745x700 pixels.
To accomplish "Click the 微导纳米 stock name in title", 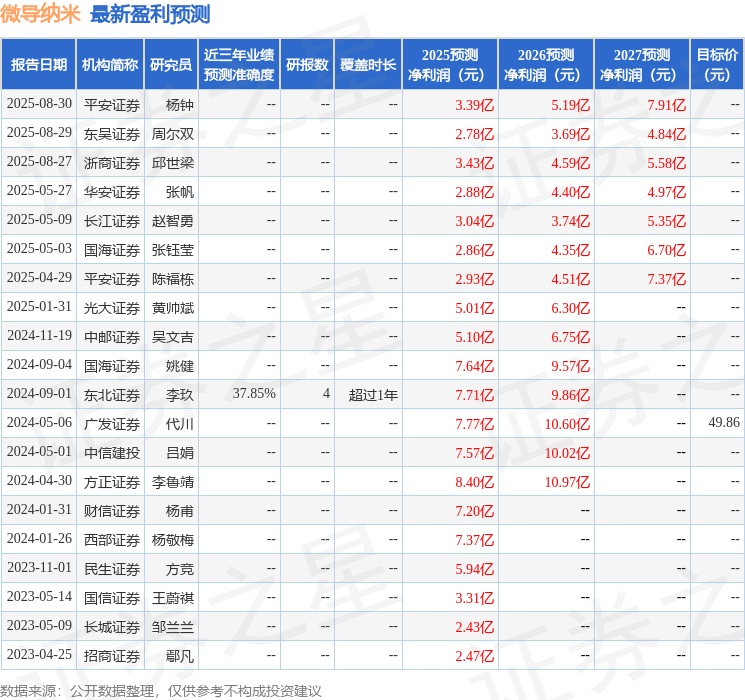I will 41,14.
